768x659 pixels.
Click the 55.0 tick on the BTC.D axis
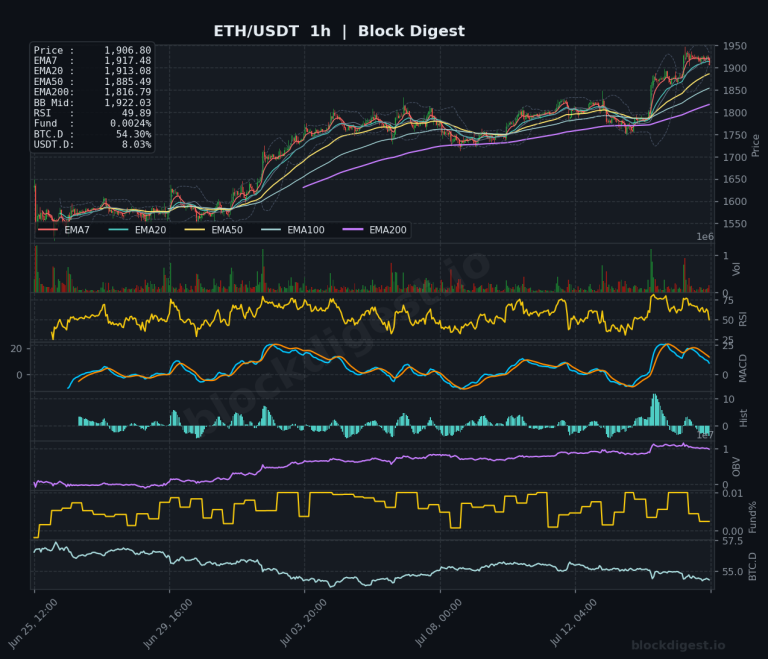click(x=732, y=572)
